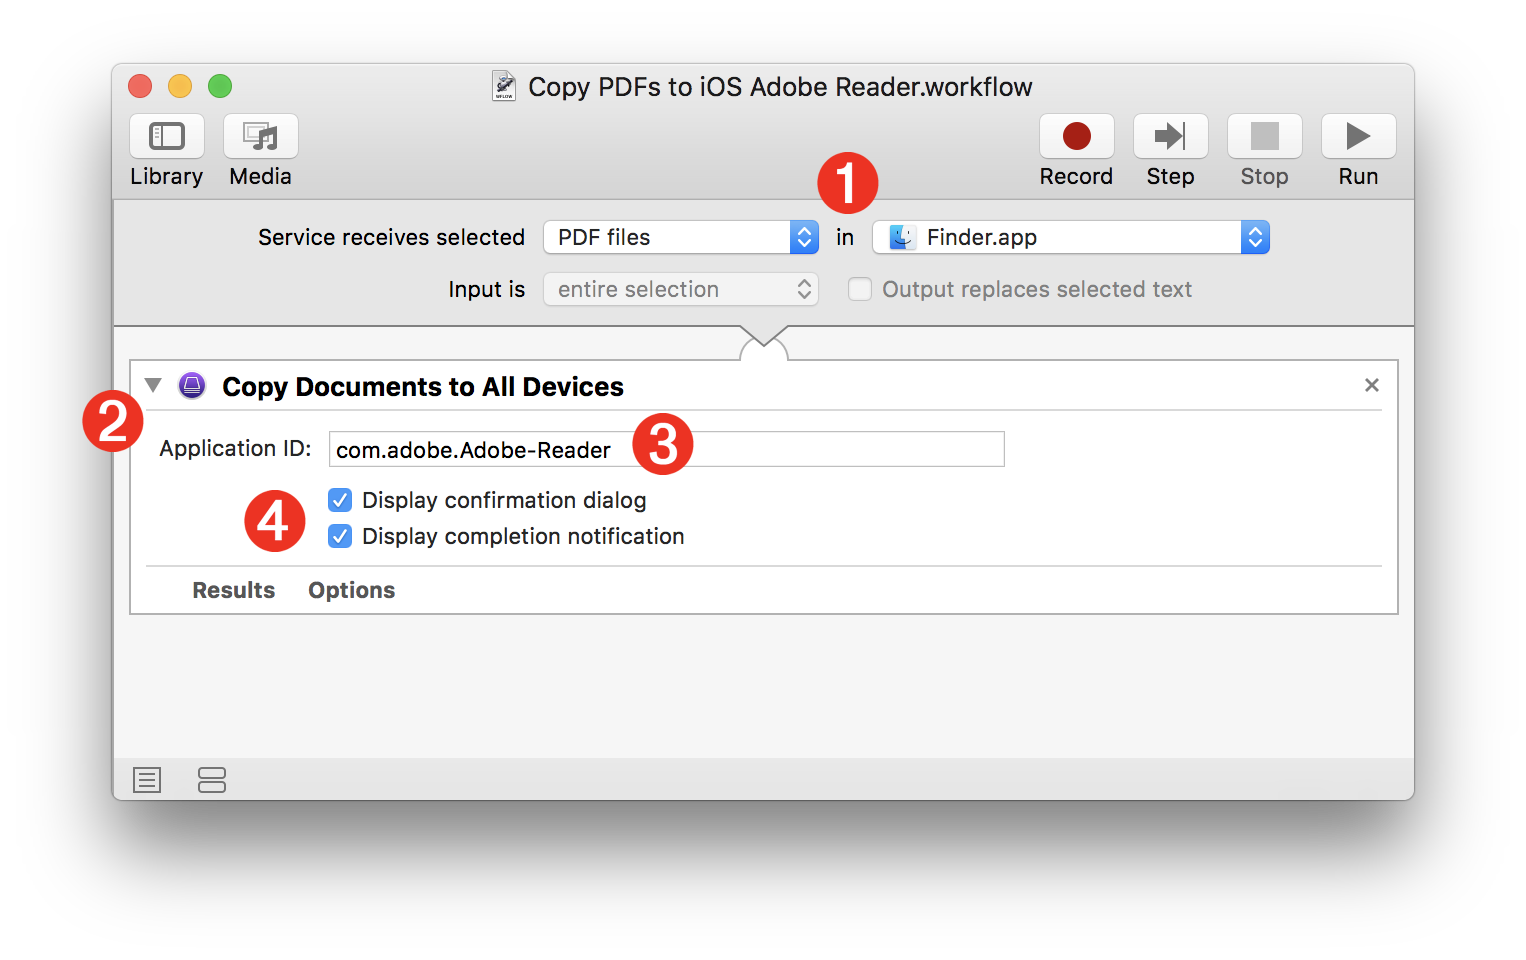Click the red close window button

pos(140,86)
